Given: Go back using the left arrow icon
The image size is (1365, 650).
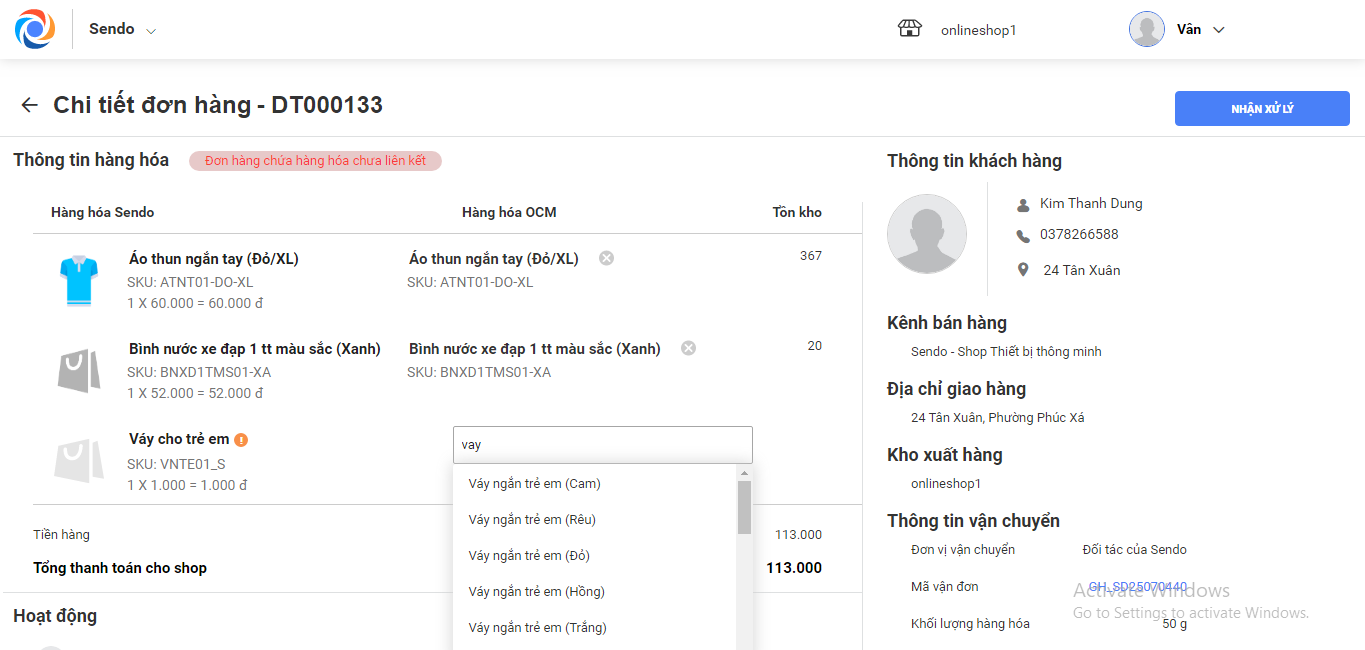Looking at the screenshot, I should point(29,105).
